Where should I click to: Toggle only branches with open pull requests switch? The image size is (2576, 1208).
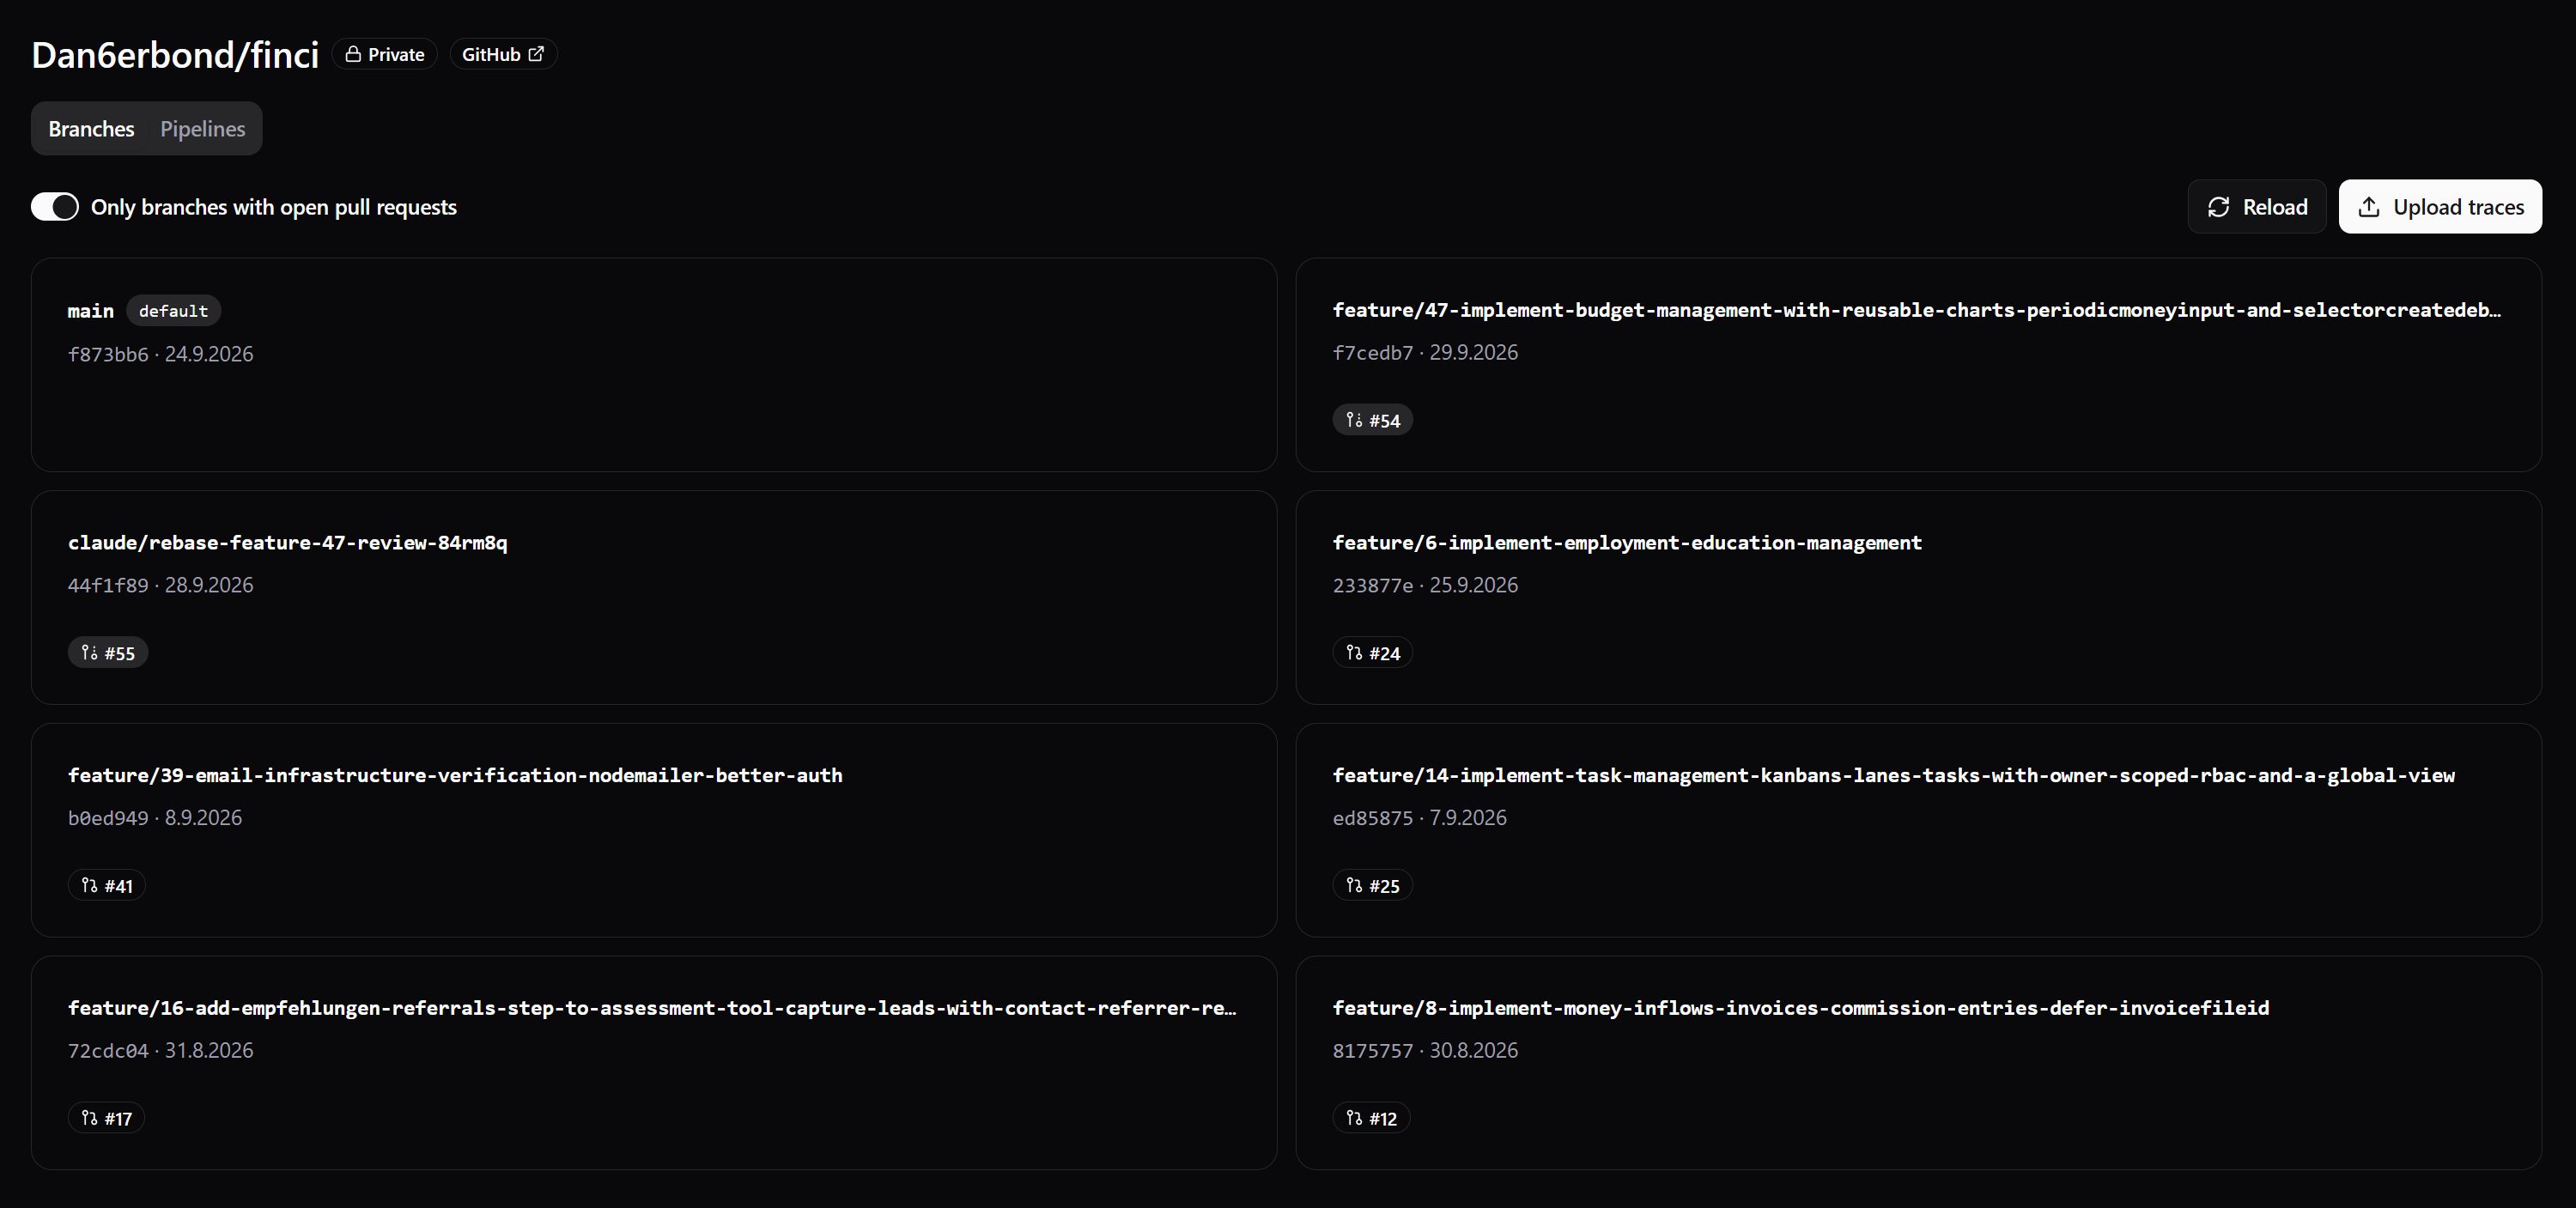(x=55, y=207)
